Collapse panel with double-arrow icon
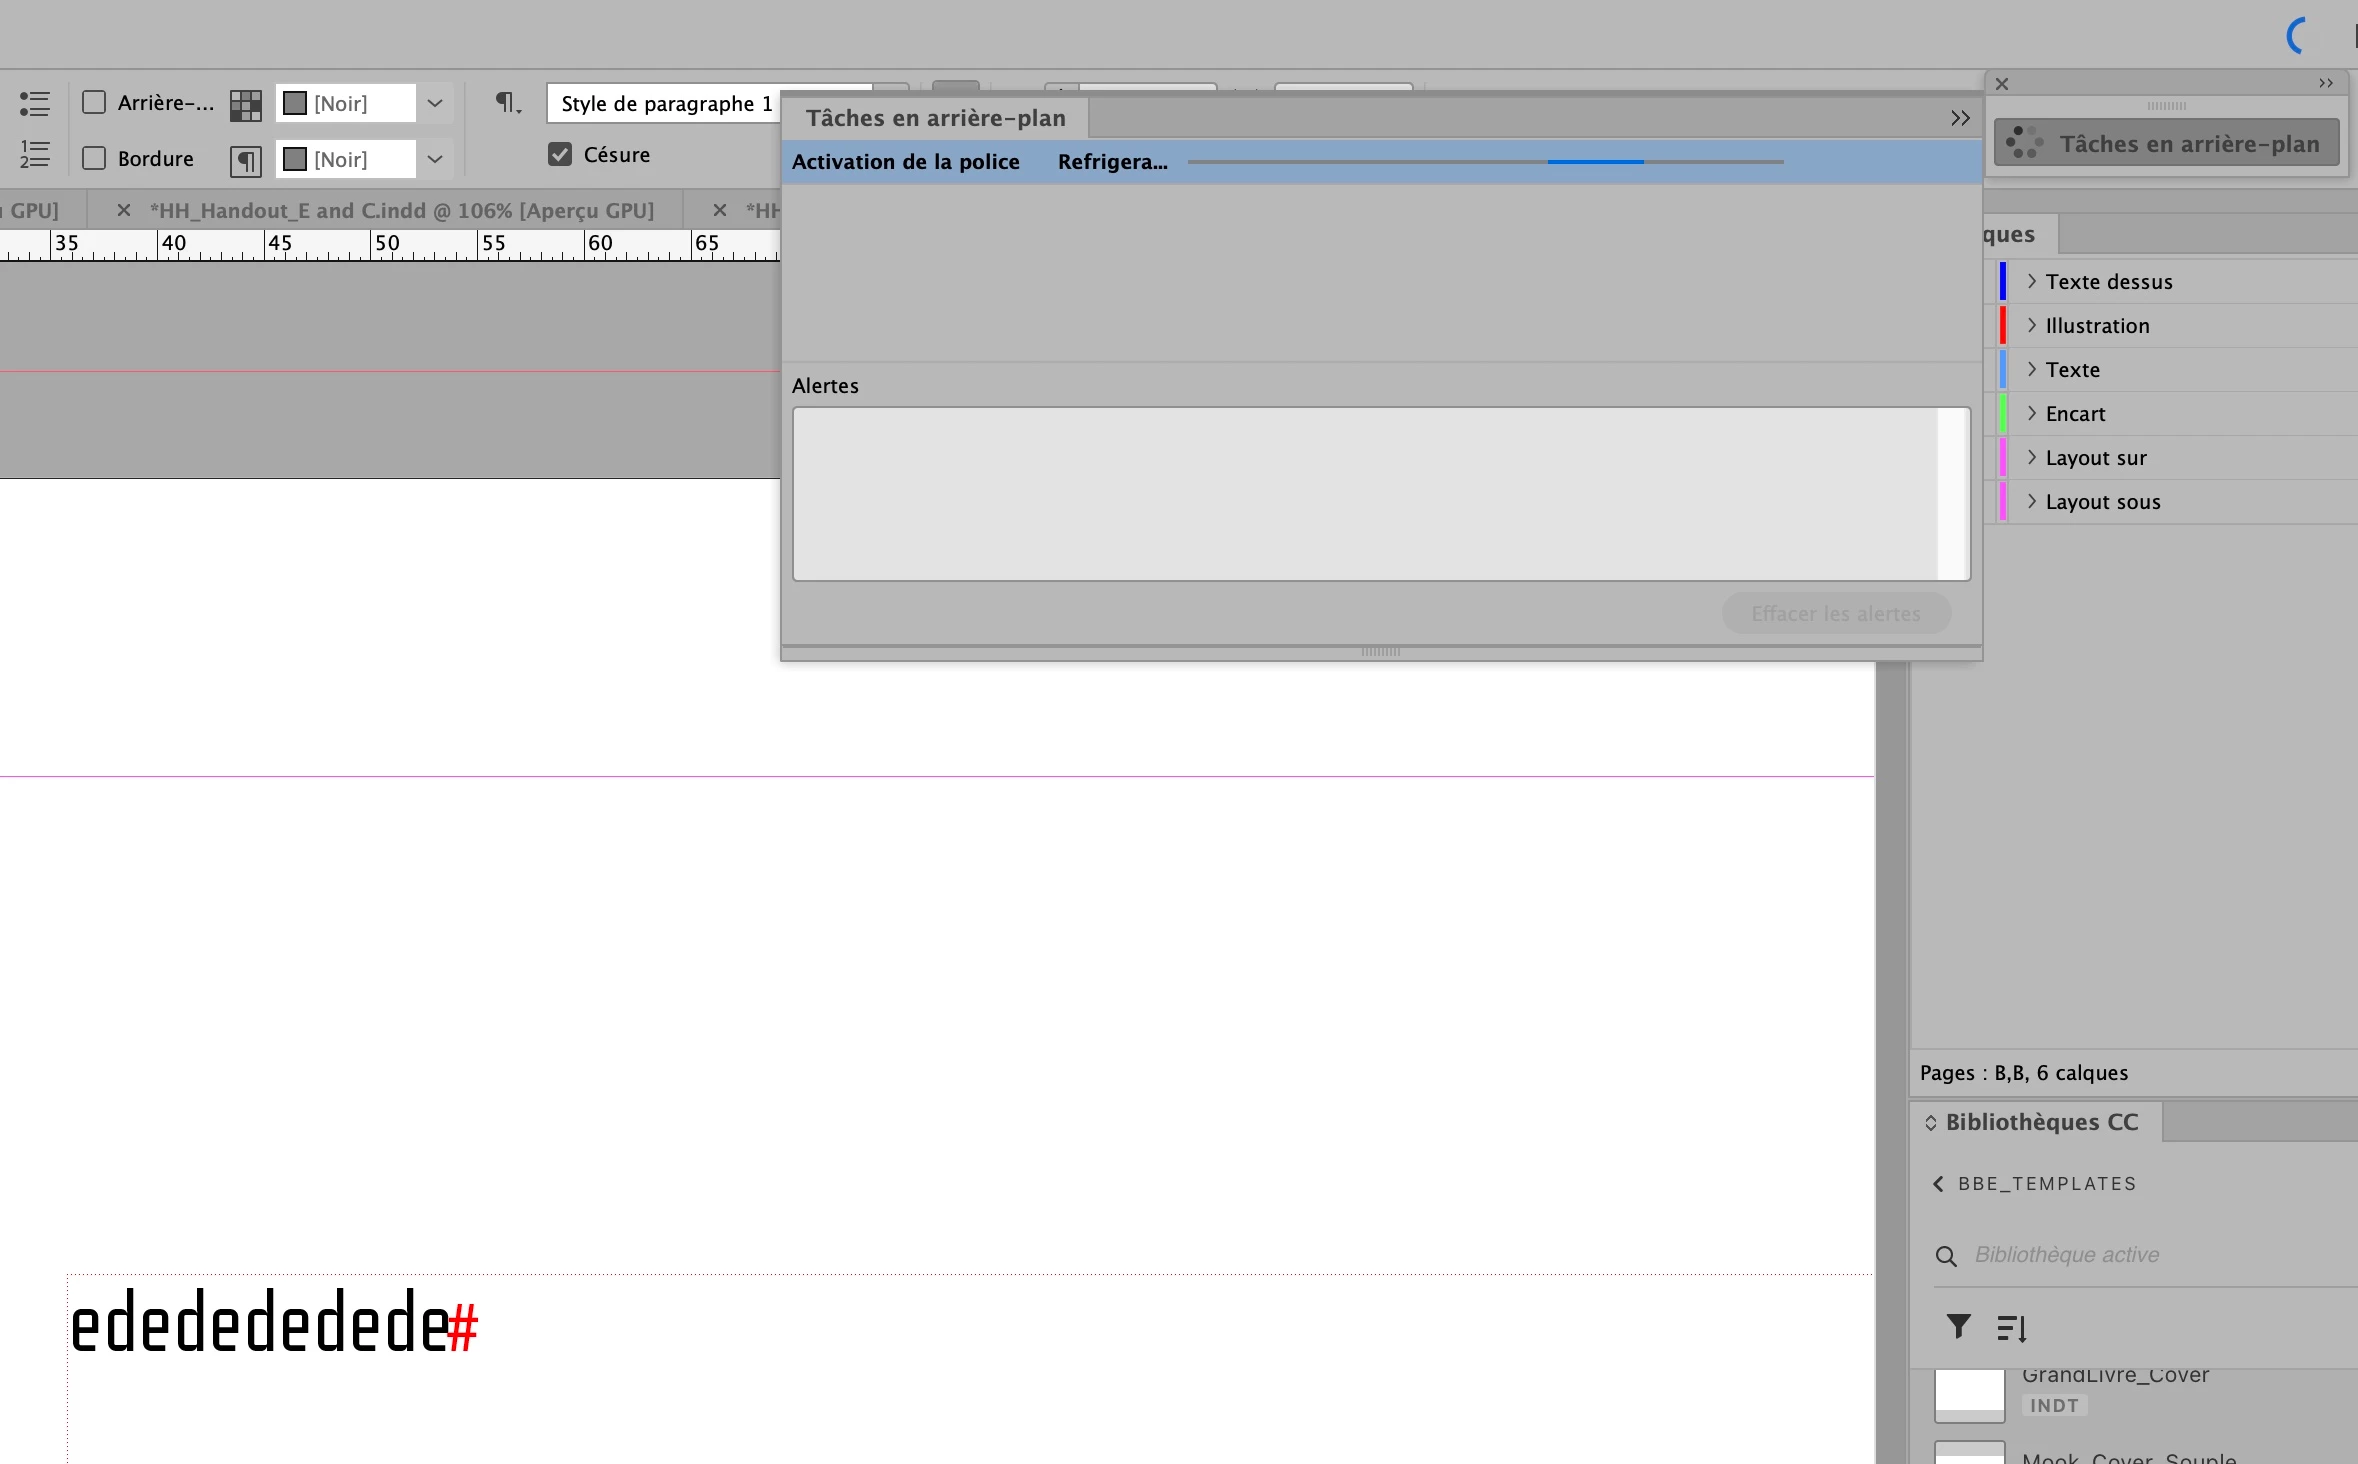 pos(1959,118)
